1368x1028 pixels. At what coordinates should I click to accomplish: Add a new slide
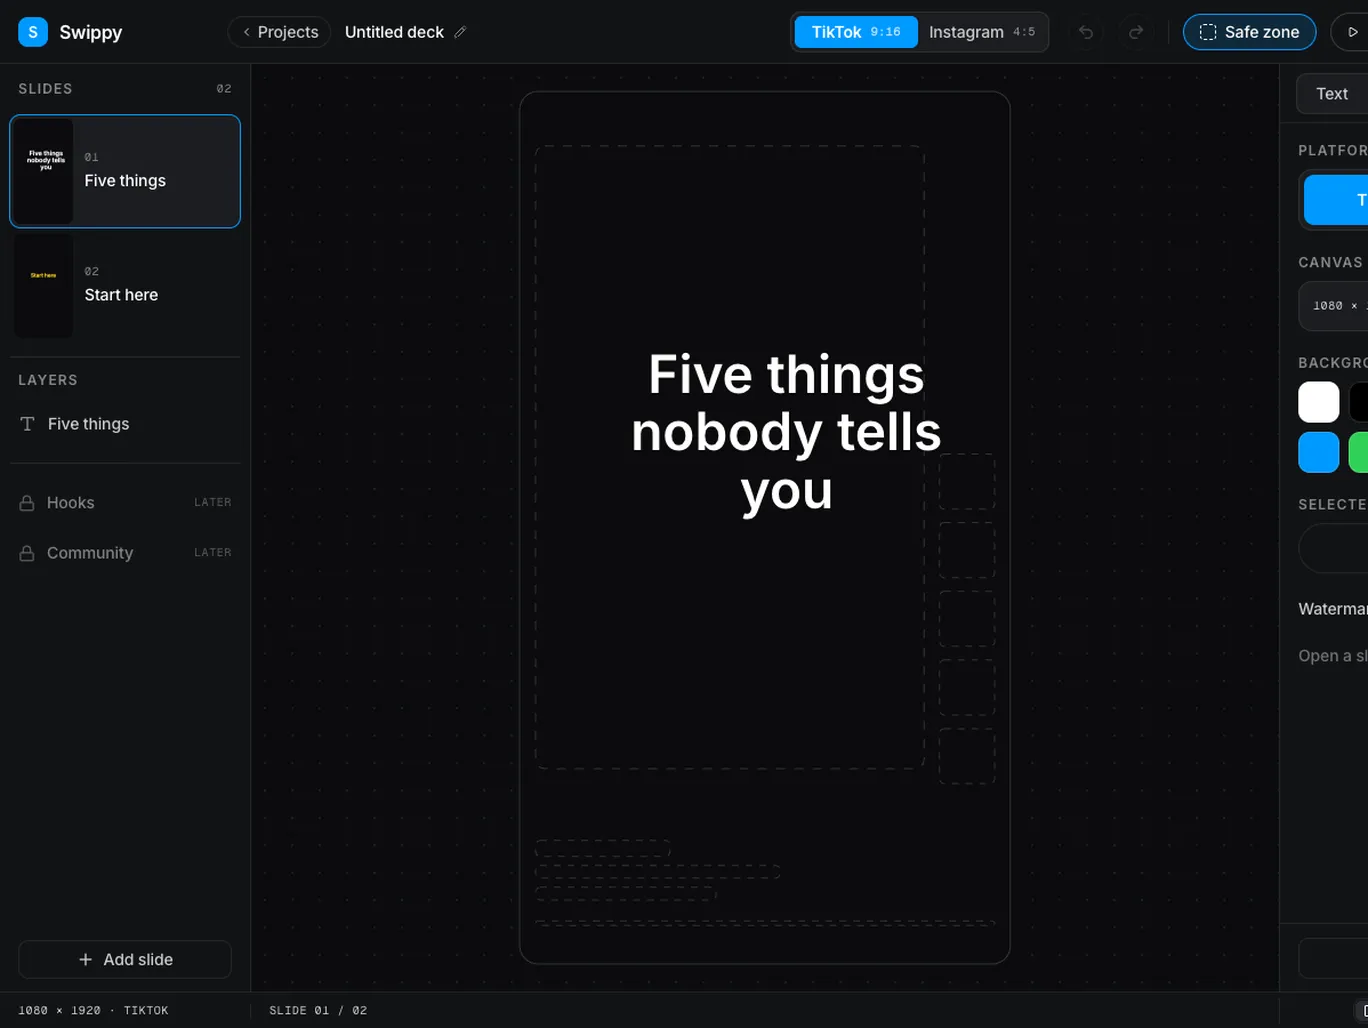coord(125,959)
